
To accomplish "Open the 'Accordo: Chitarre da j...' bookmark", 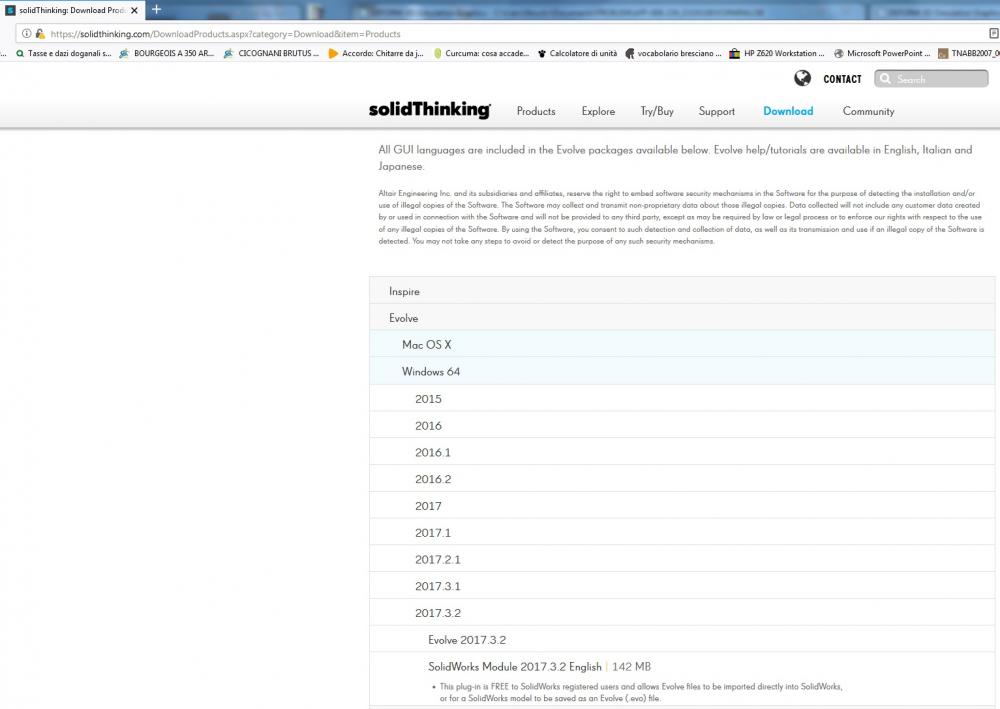I will click(376, 54).
